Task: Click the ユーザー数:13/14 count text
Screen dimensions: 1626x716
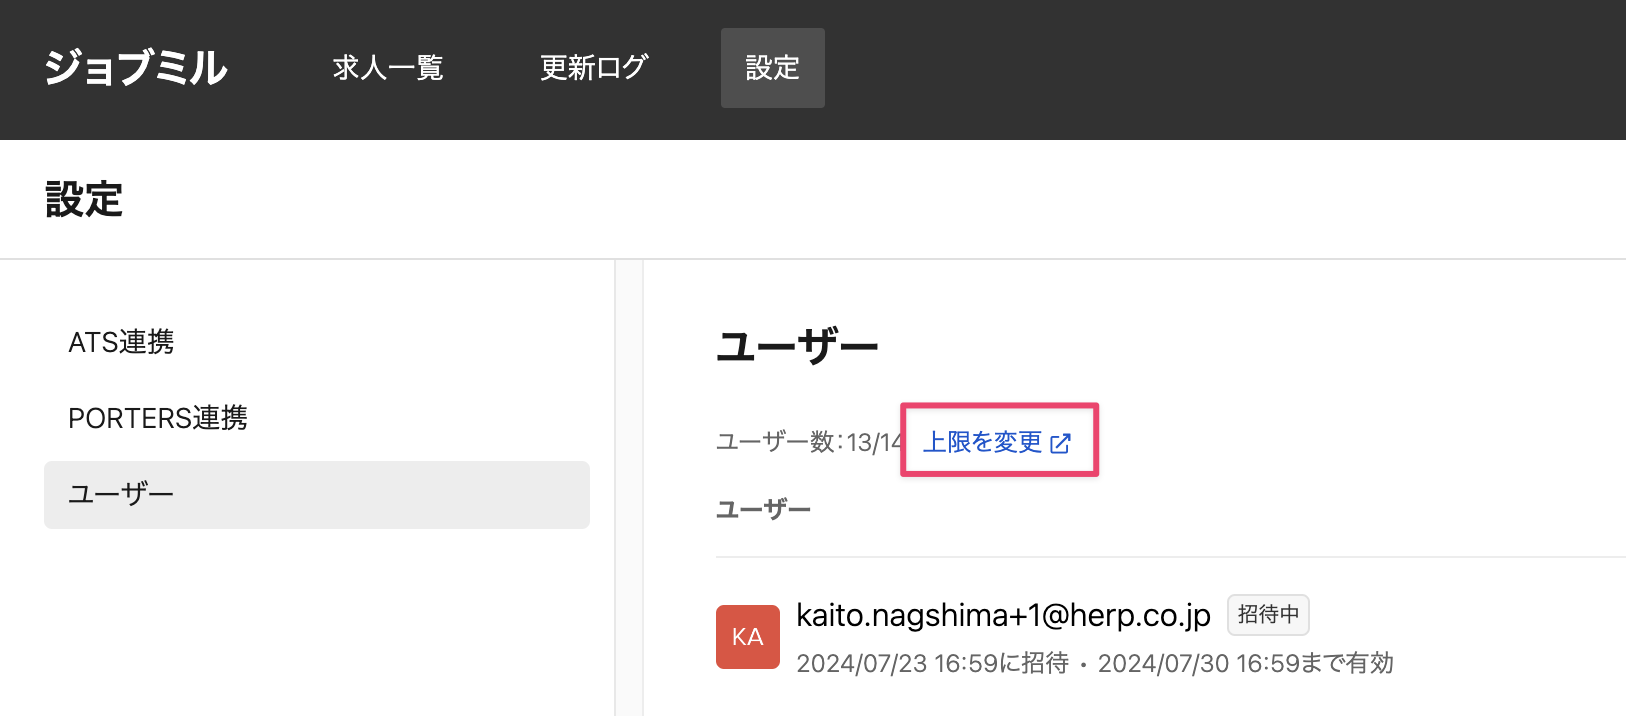Action: click(x=809, y=442)
